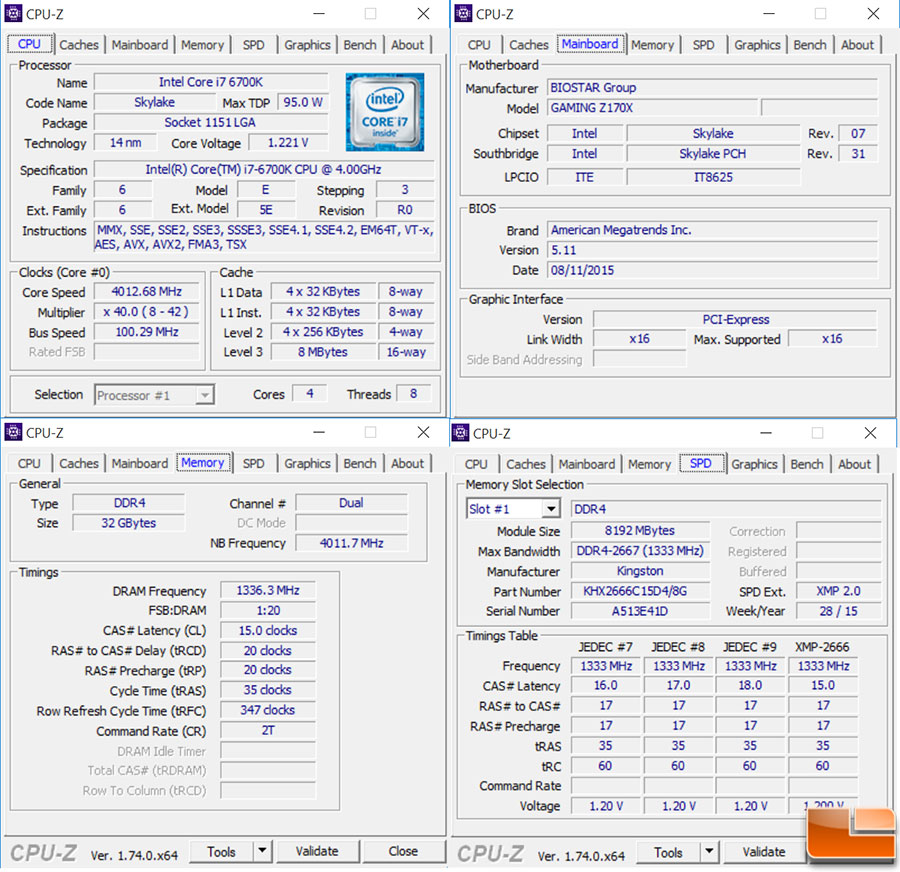The width and height of the screenshot is (900, 872).
Task: Open the Caches tab in CPU window
Action: 79,45
